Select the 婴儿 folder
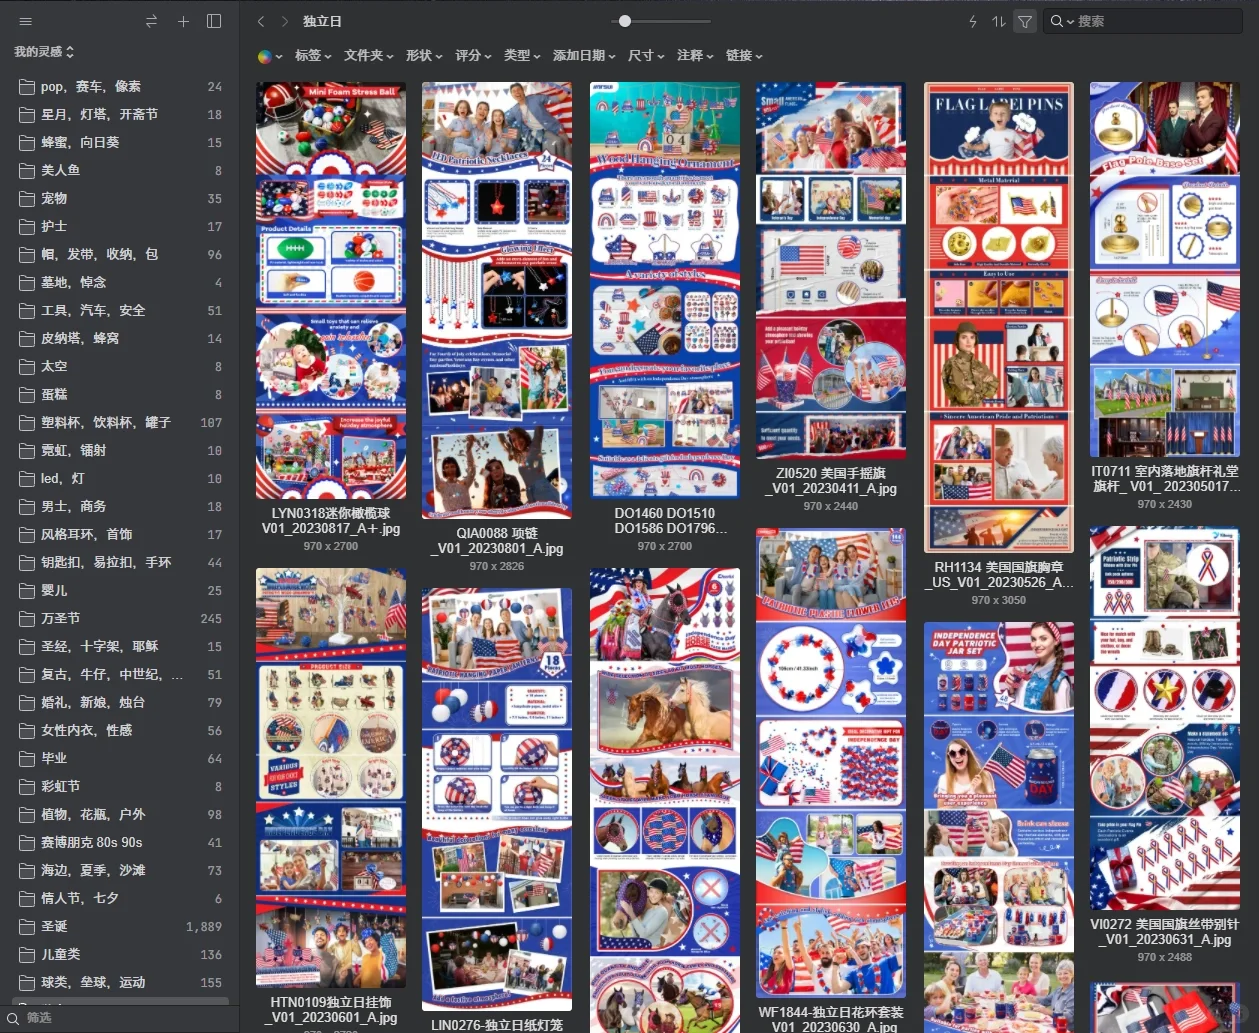Screen dimensions: 1259x1033 click(120, 591)
